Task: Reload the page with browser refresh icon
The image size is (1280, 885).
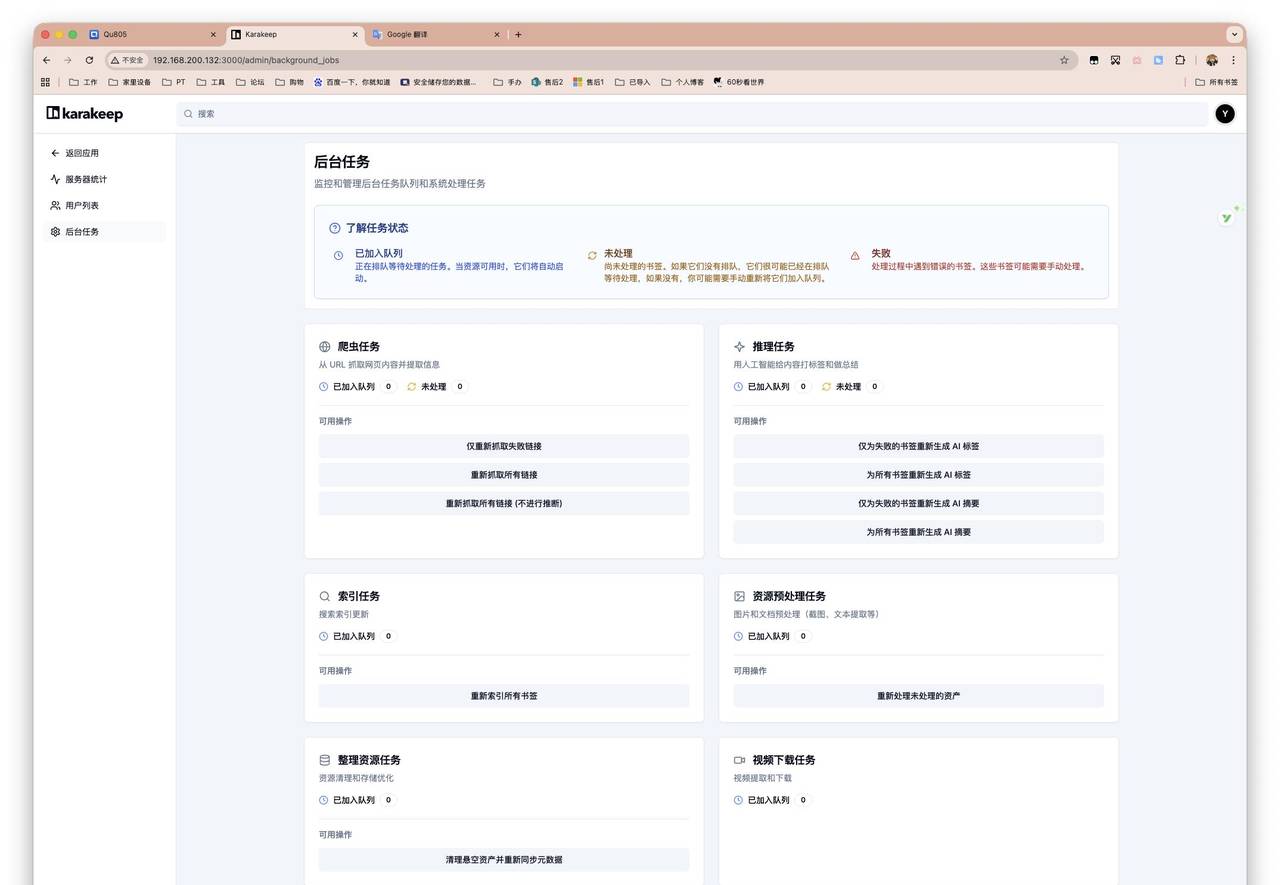Action: click(x=89, y=60)
